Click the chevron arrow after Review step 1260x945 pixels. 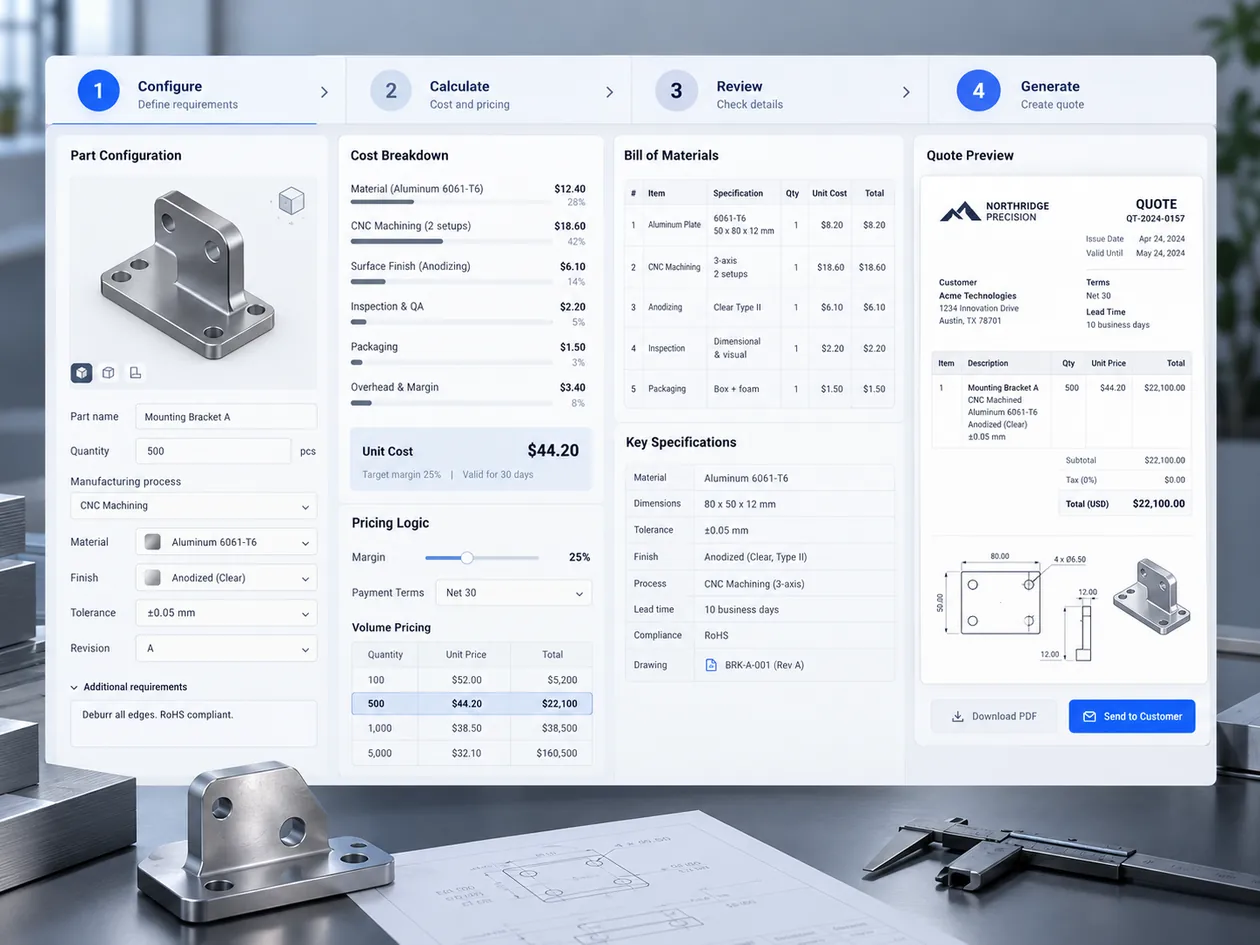[906, 92]
